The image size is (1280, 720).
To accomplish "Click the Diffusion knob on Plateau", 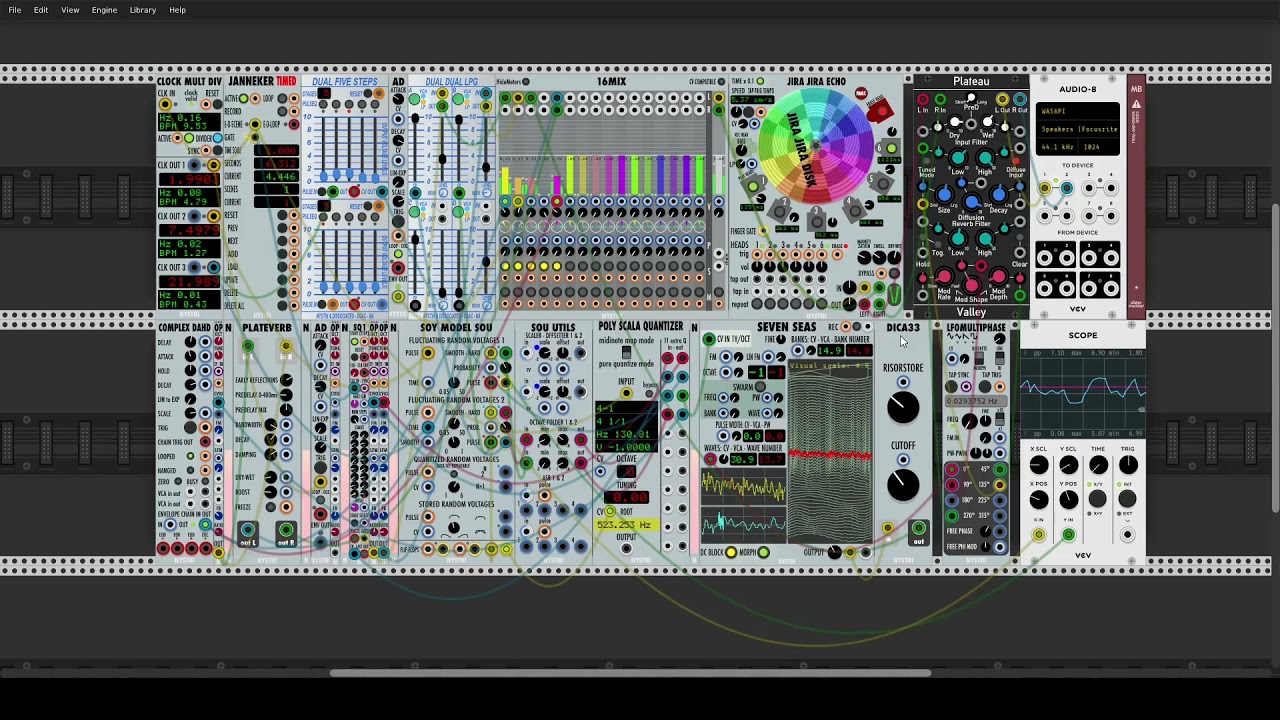I will [x=972, y=202].
